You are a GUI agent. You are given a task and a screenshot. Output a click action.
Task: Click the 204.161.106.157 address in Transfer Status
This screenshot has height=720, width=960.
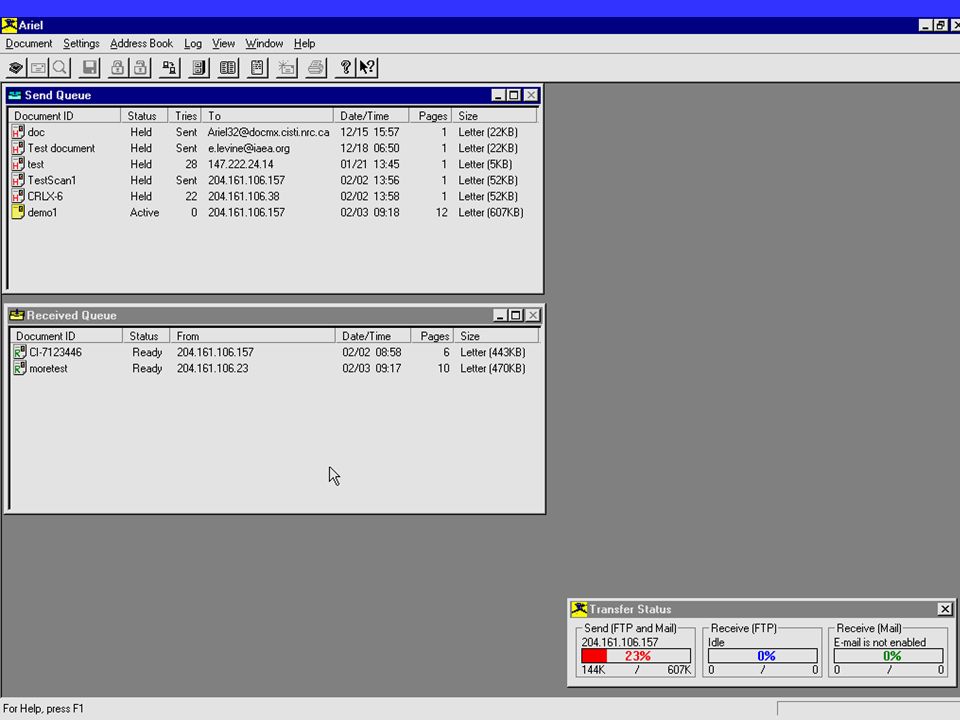(x=620, y=642)
